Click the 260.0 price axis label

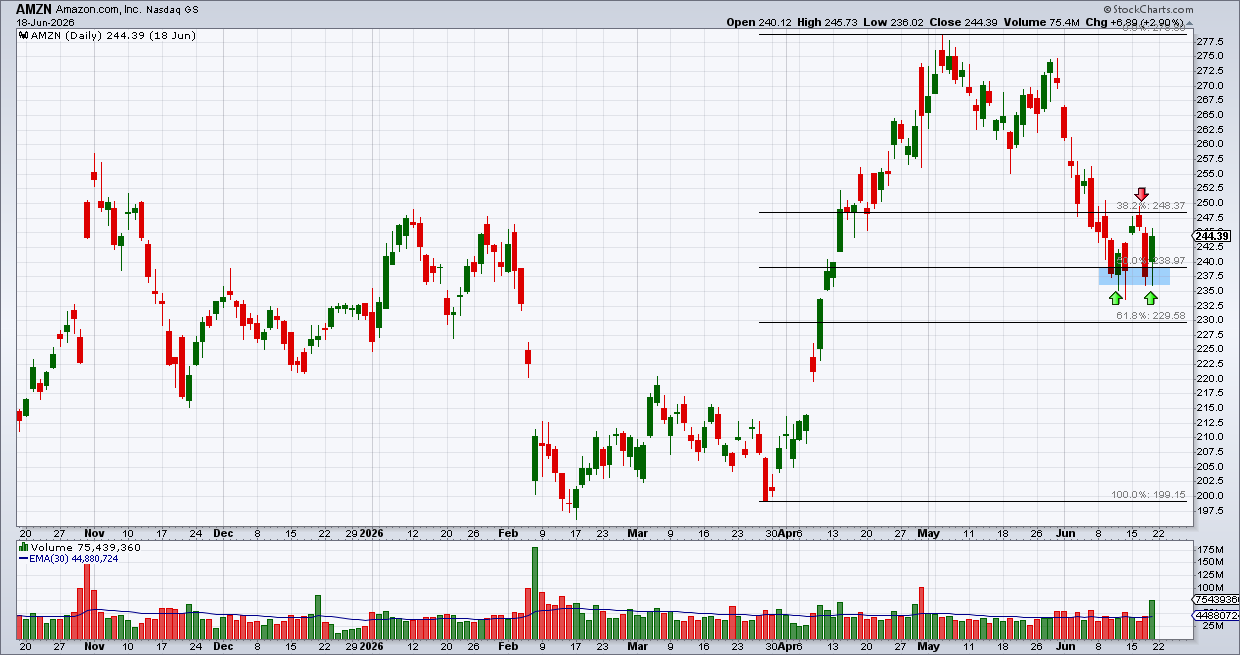(x=1210, y=144)
